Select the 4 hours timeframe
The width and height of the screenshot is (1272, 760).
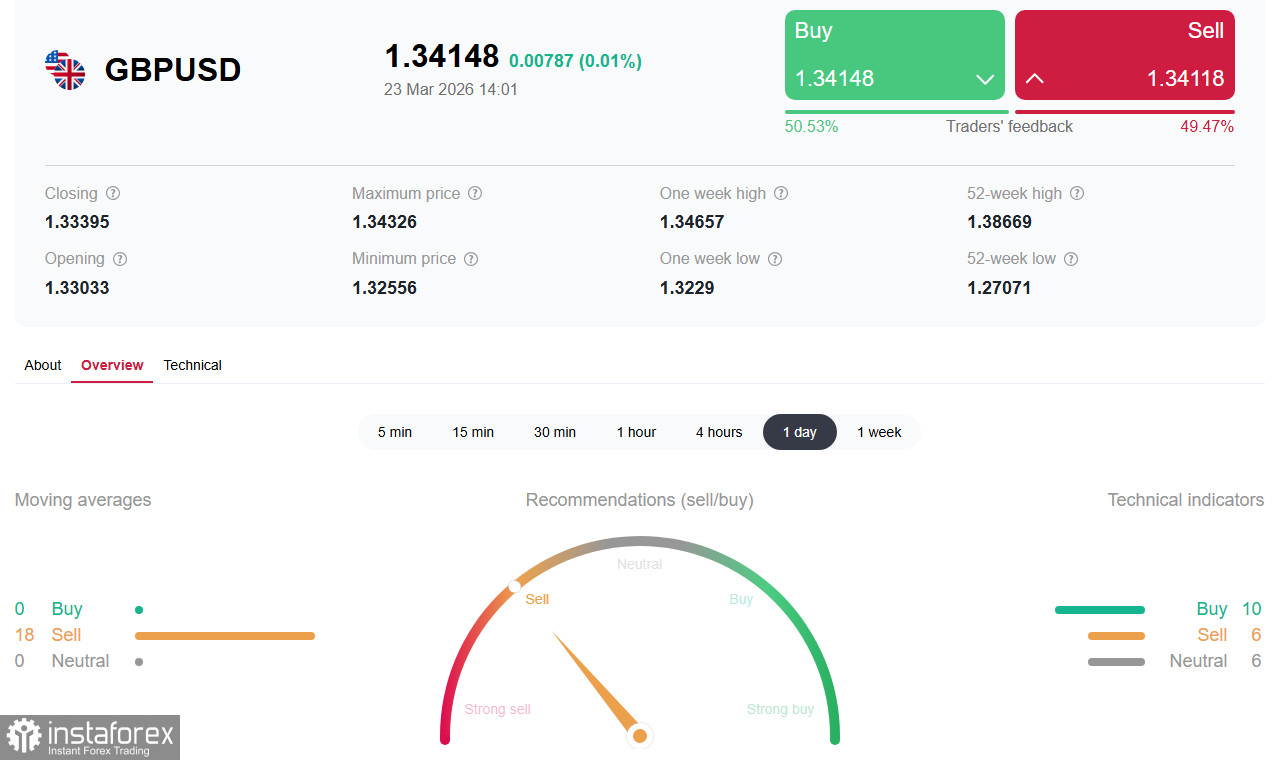[719, 432]
